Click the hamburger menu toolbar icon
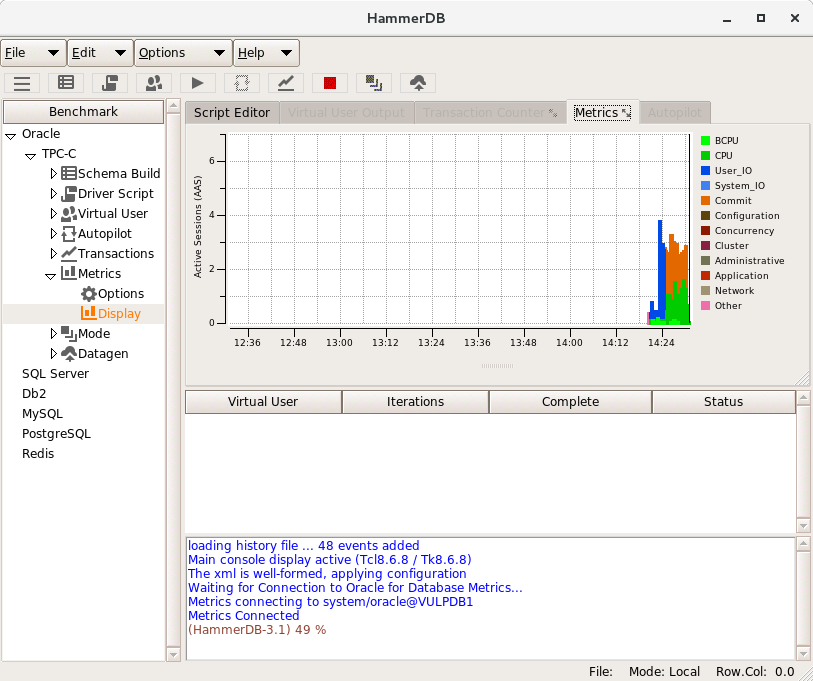This screenshot has height=681, width=813. (22, 83)
